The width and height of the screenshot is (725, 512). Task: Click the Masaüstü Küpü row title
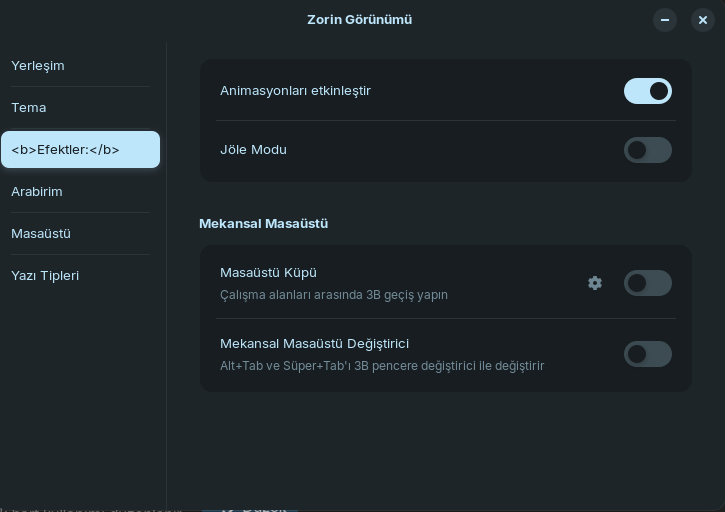268,273
